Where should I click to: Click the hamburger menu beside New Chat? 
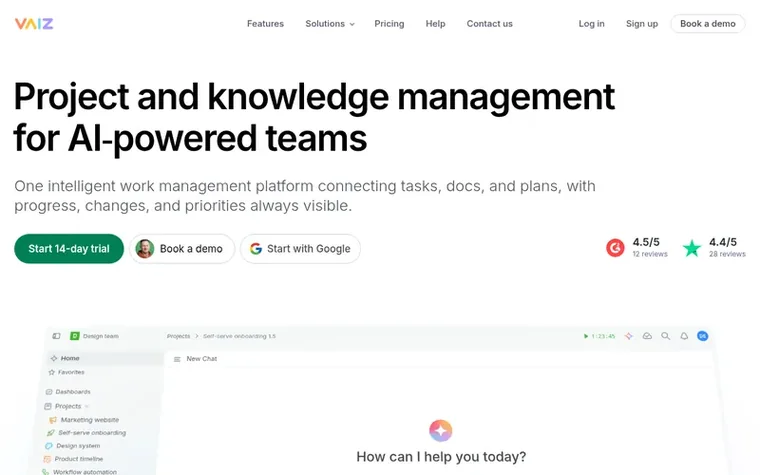tap(177, 359)
